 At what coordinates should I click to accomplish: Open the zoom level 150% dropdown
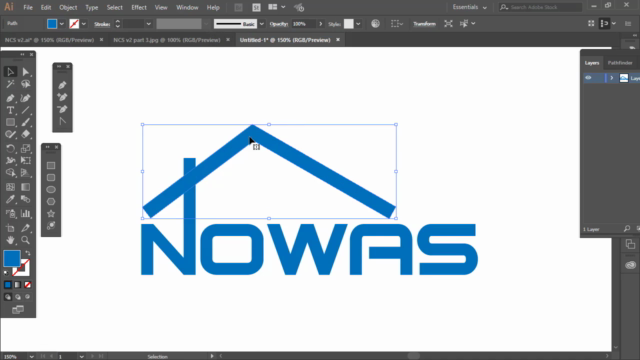[x=31, y=357]
